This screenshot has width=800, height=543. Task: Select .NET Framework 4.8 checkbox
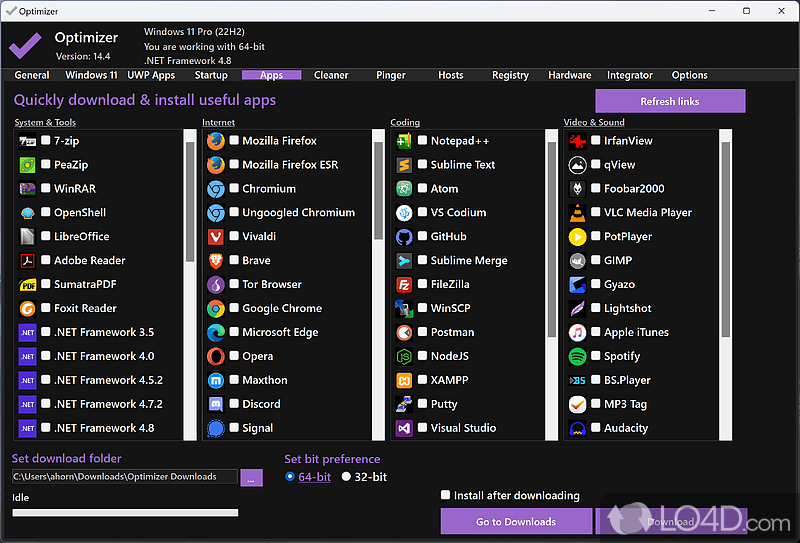[45, 427]
